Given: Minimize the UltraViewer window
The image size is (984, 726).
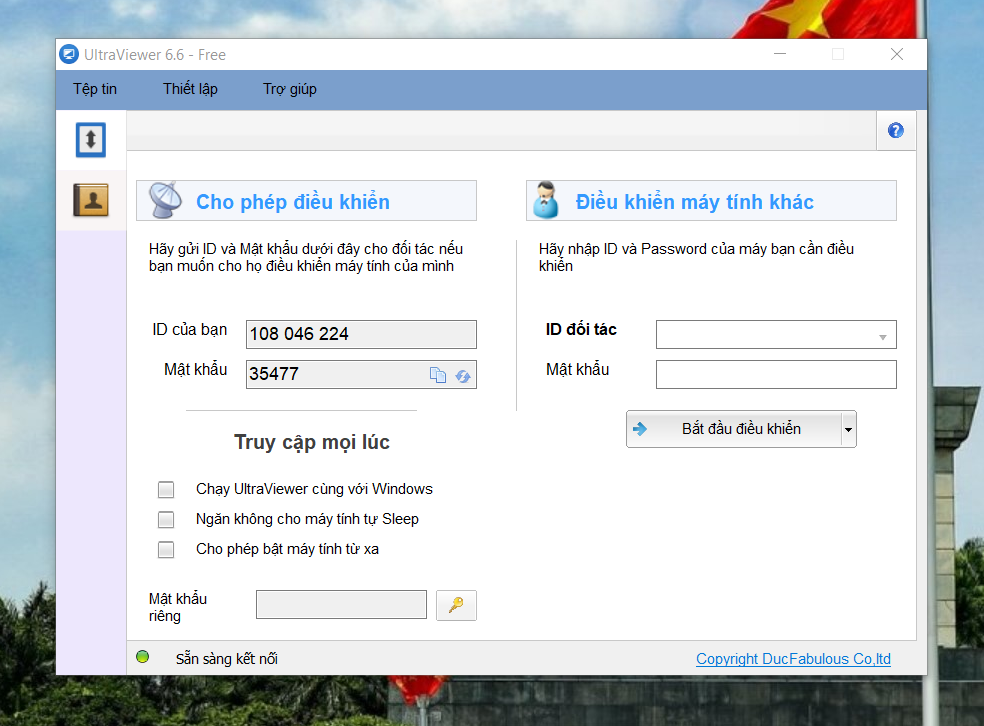Looking at the screenshot, I should 780,55.
